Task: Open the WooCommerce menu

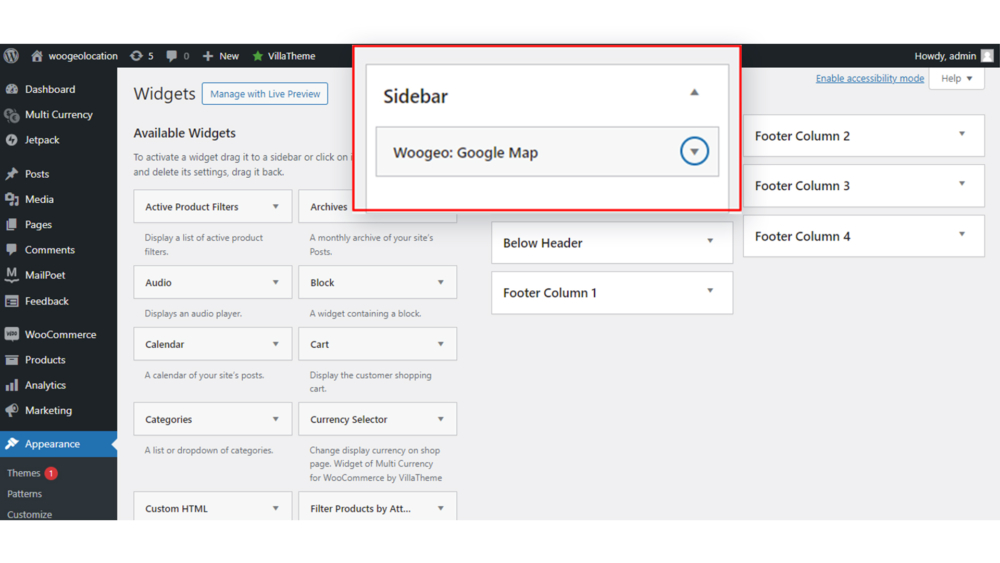Action: (59, 334)
